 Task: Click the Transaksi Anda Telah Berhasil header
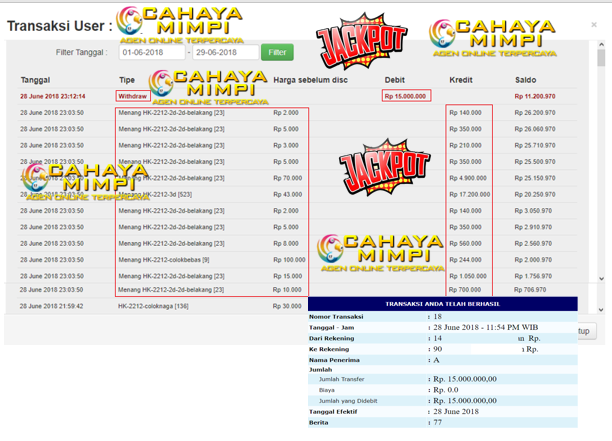(442, 304)
